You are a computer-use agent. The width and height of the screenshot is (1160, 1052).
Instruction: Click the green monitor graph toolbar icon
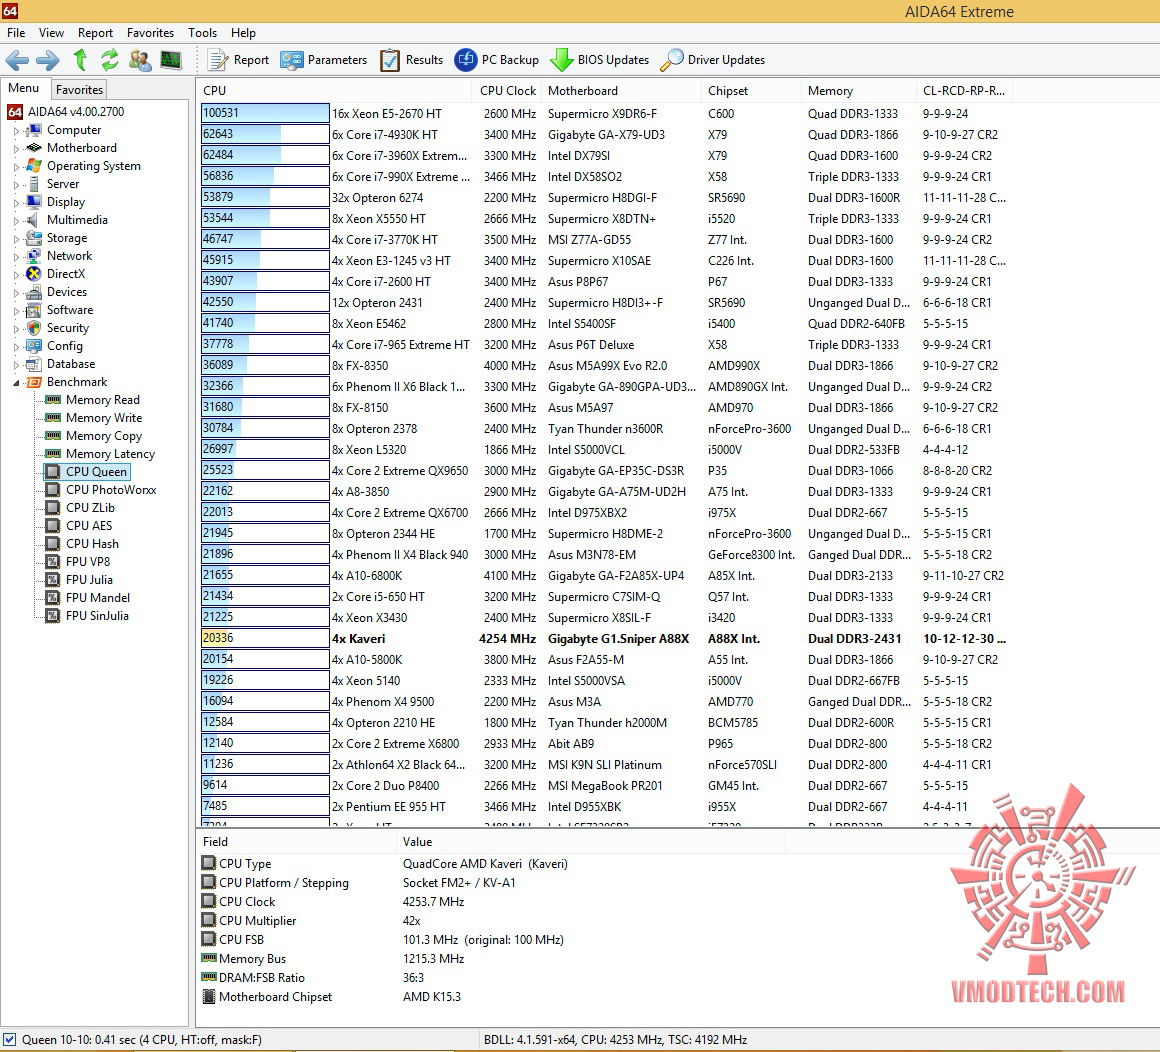171,59
